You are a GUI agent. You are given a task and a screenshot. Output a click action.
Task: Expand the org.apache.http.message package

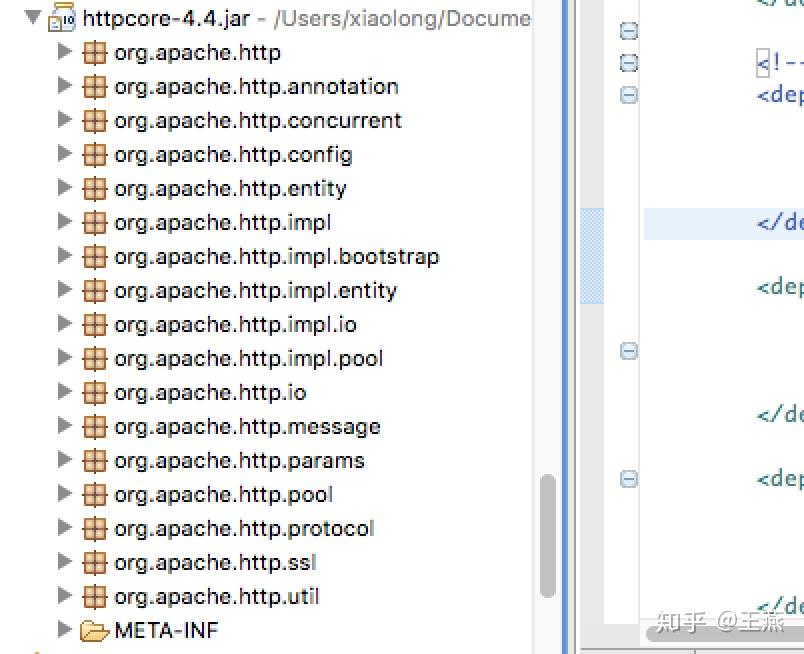click(x=64, y=426)
